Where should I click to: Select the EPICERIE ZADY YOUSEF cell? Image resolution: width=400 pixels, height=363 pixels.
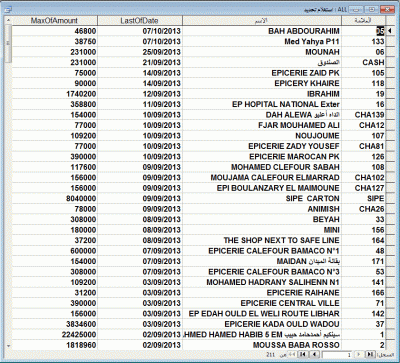pyautogui.click(x=262, y=146)
